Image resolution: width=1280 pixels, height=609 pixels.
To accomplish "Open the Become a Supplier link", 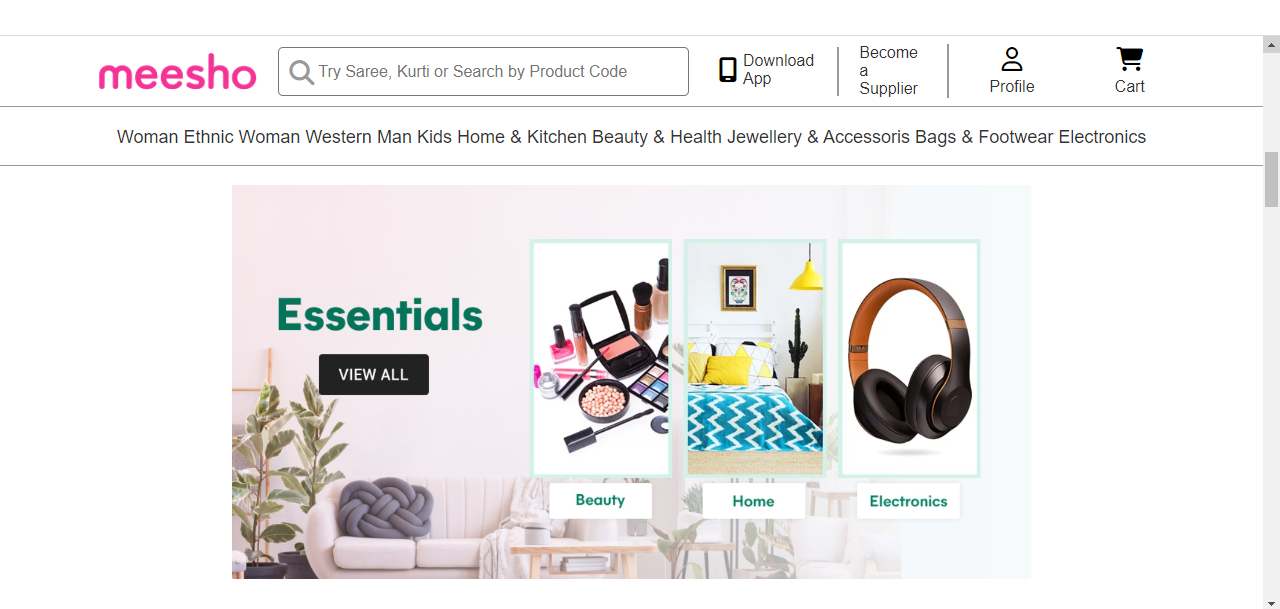I will 888,71.
